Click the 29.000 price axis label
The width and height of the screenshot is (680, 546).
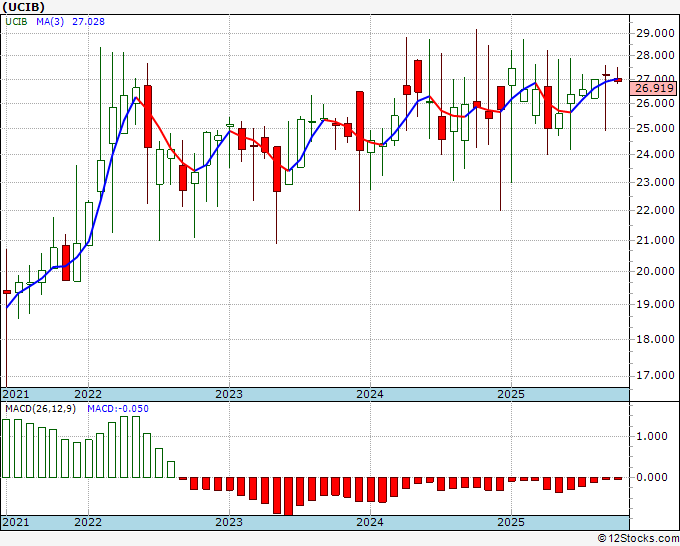[655, 33]
